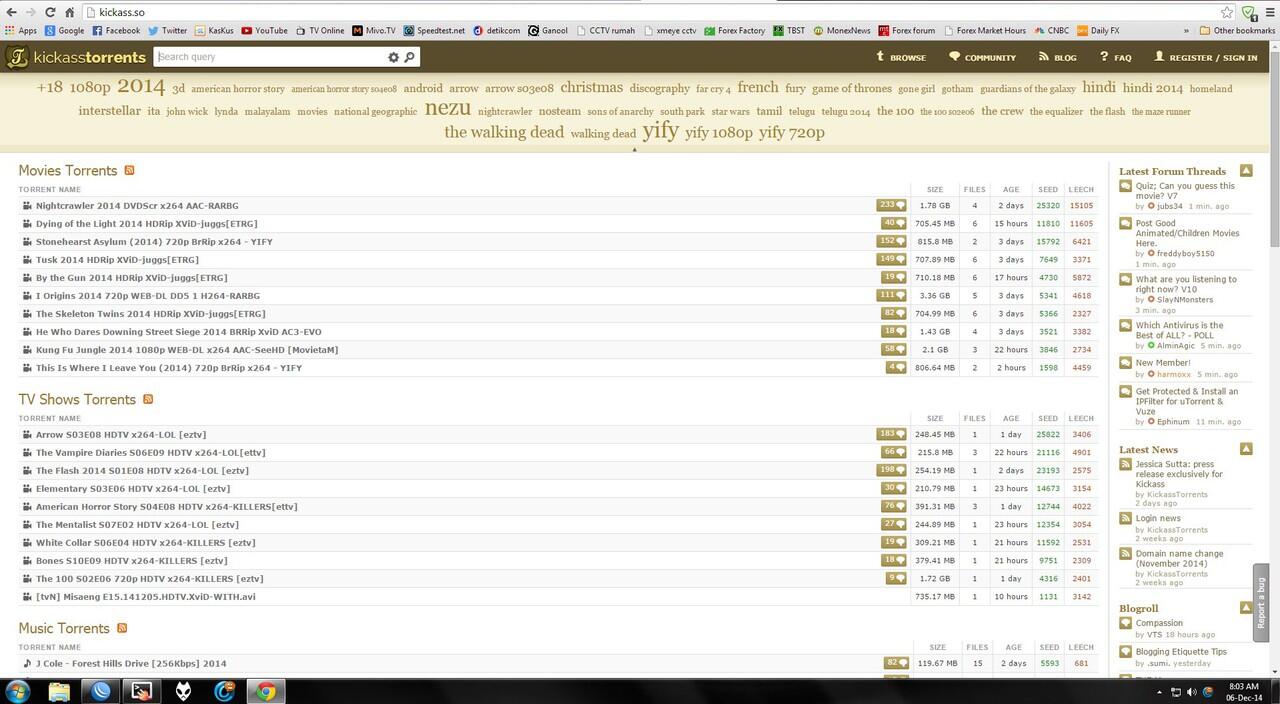The height and width of the screenshot is (704, 1280).
Task: Click the Movies Torrents RSS feed icon
Action: pos(129,171)
